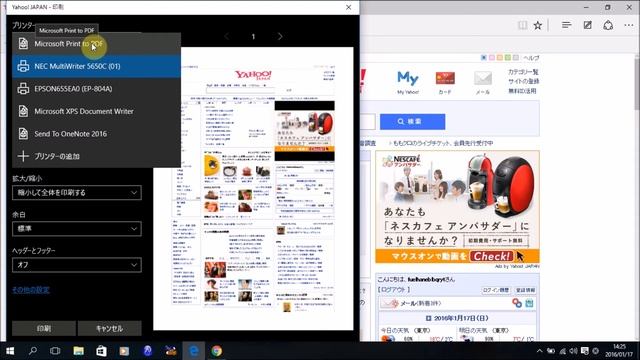
Task: Select Microsoft Print to PDF printer
Action: [96, 44]
